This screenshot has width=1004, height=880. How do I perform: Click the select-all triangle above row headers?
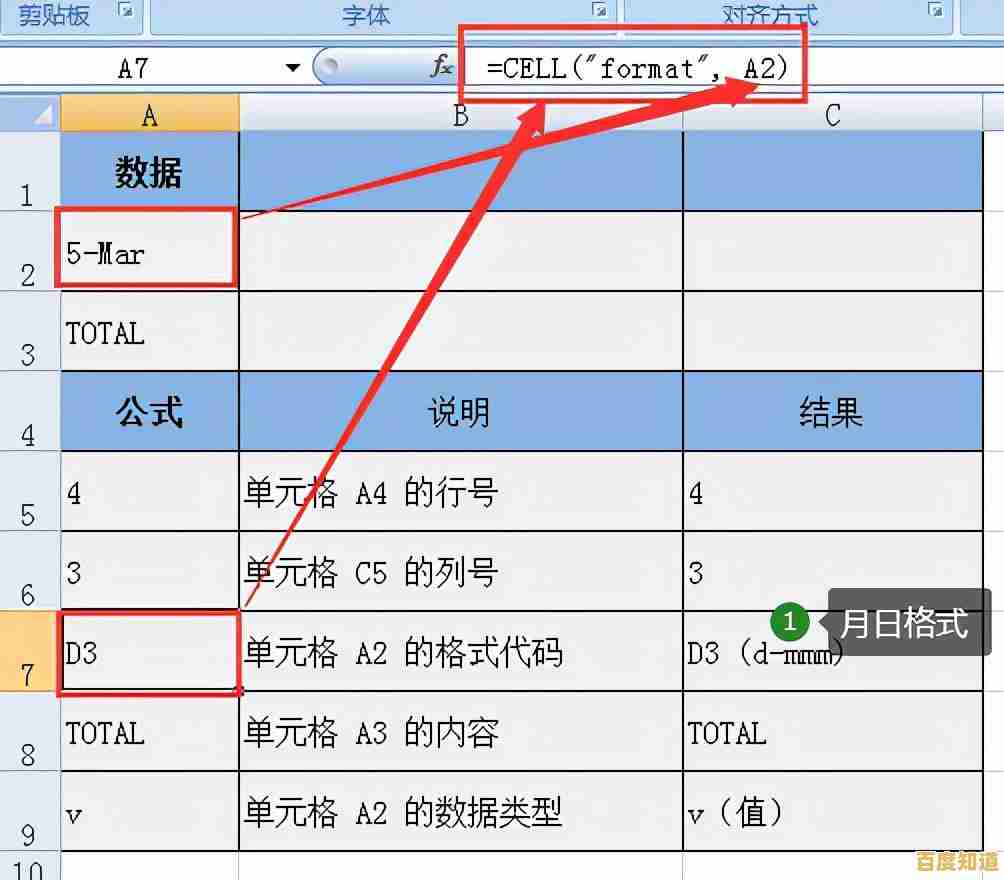(x=40, y=115)
